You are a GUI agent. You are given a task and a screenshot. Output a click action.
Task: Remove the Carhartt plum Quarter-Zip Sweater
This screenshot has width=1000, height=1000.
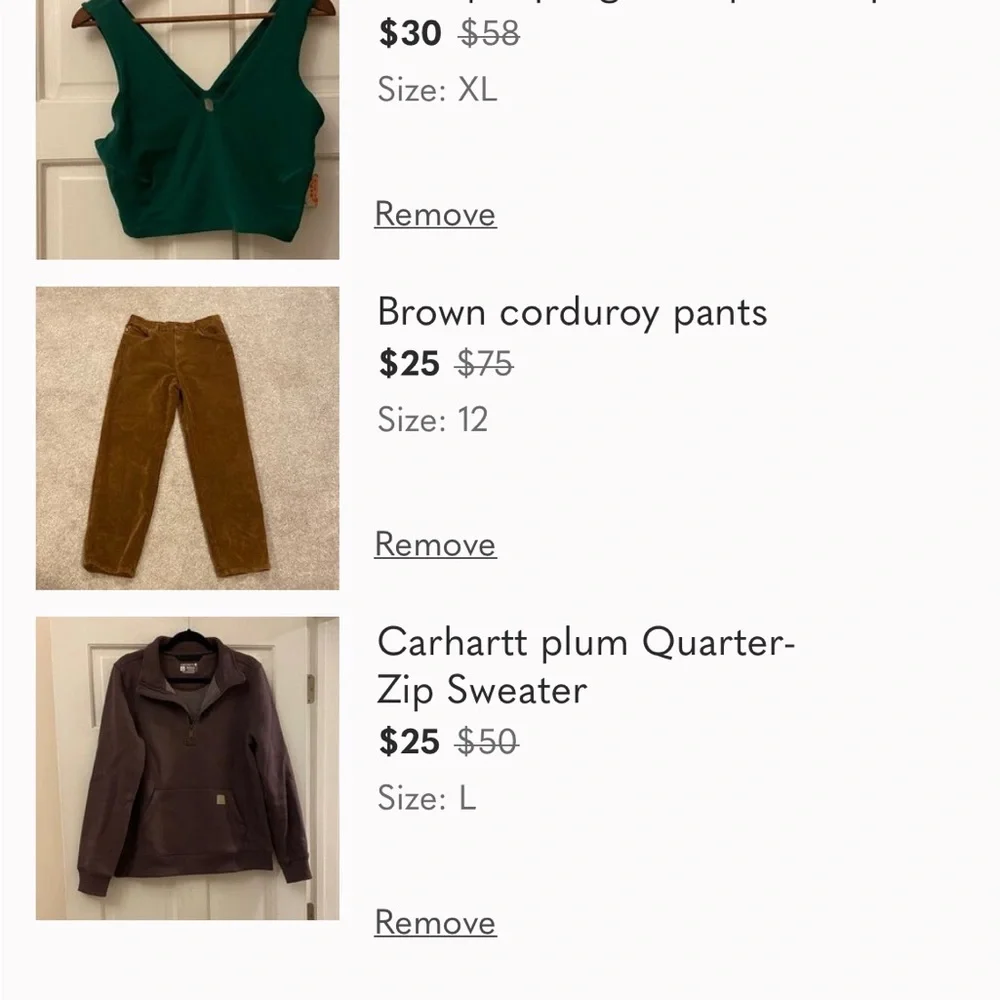[435, 923]
